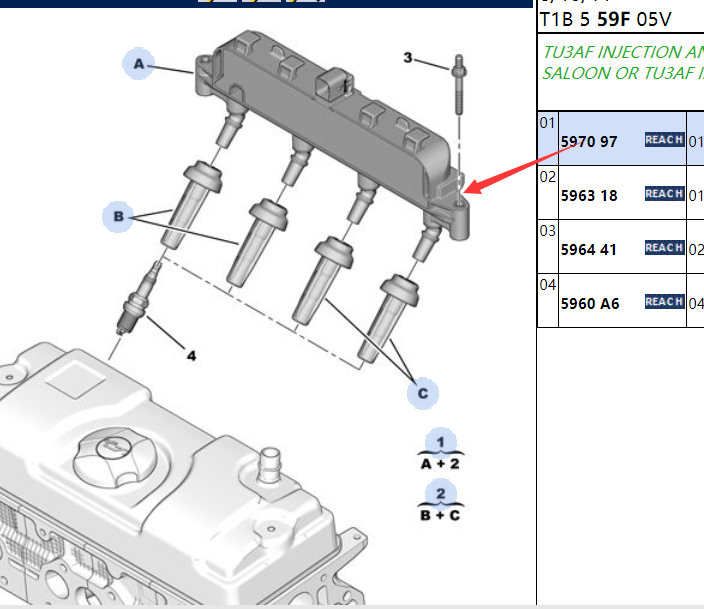The image size is (704, 609).
Task: Select part reference 5963 18
Action: 589,196
